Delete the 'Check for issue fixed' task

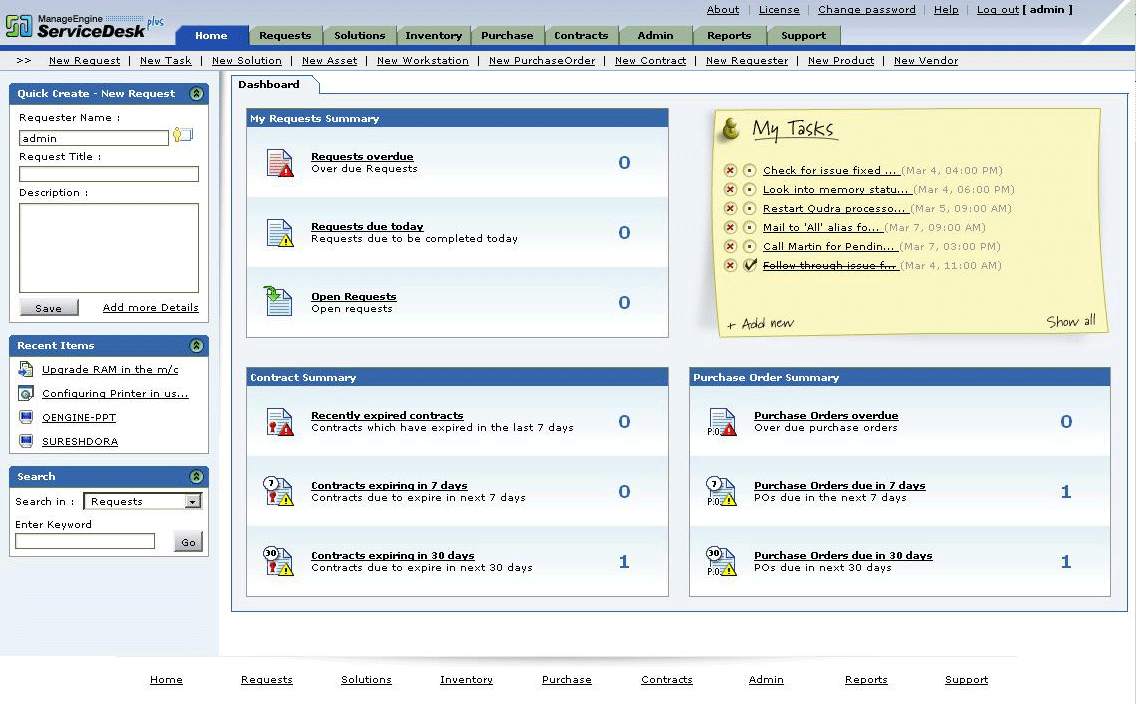point(730,170)
